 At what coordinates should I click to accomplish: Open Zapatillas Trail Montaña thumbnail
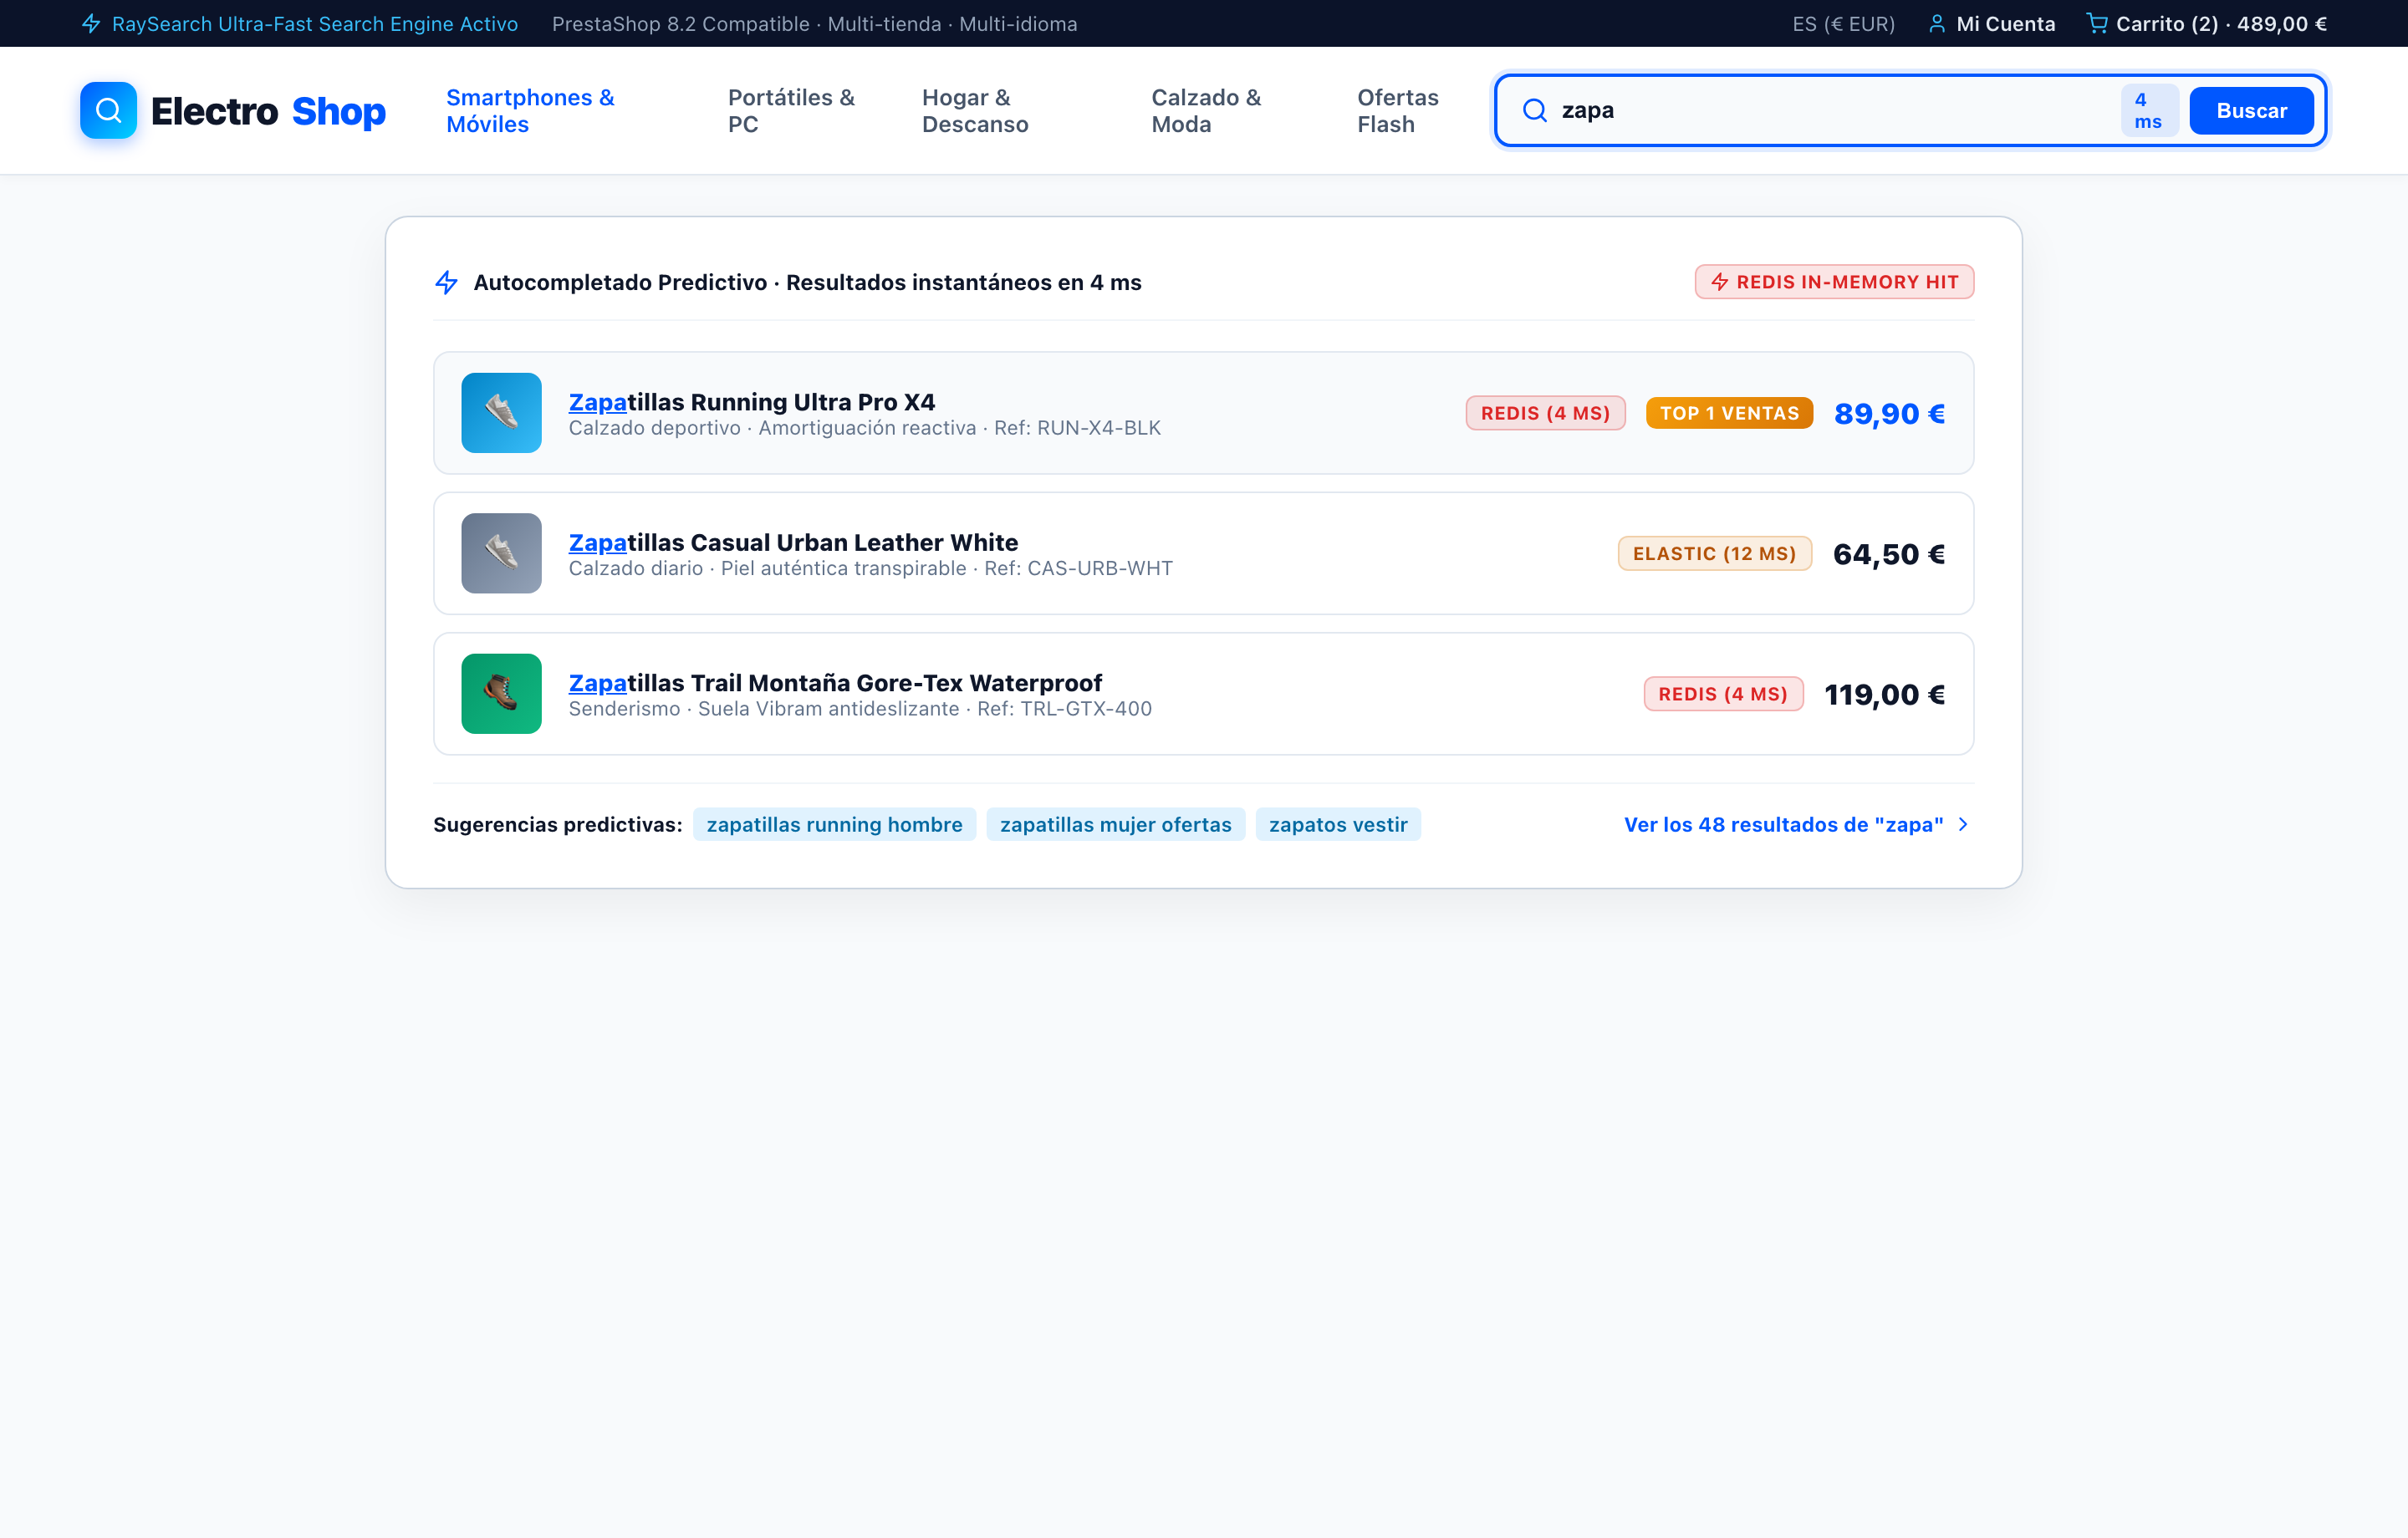501,694
